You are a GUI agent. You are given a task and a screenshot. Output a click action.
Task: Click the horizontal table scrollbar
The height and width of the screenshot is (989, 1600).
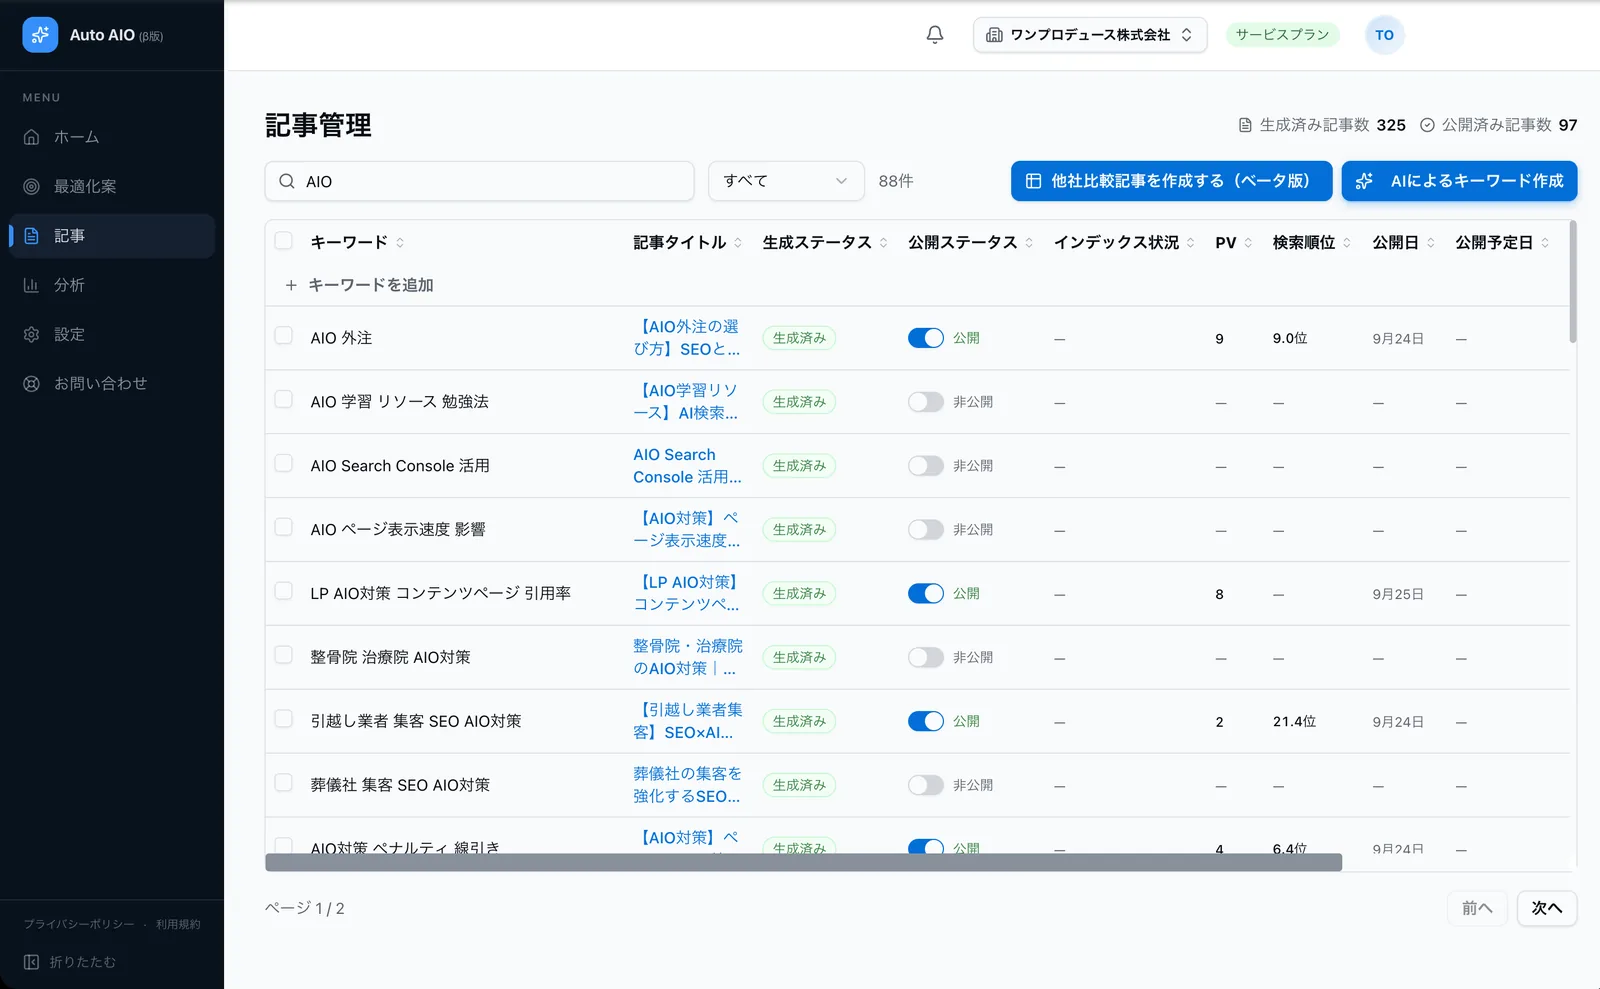[x=803, y=862]
